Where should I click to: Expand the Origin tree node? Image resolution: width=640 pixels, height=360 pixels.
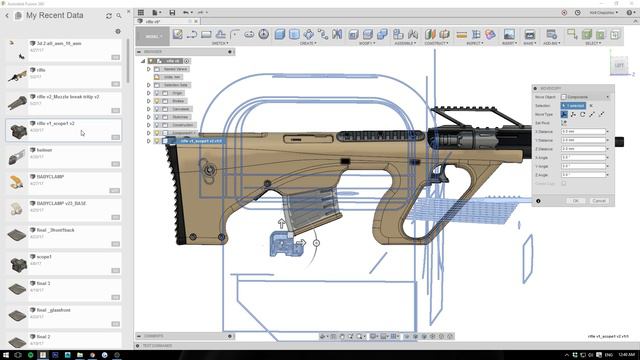point(149,93)
